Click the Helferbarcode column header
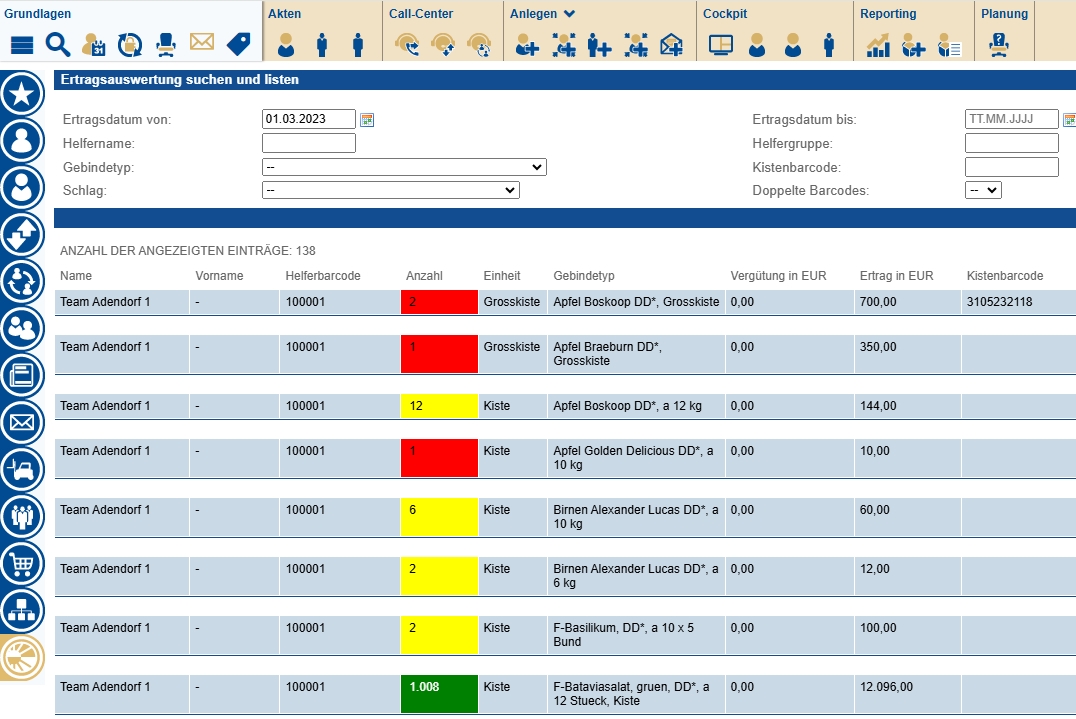This screenshot has width=1076, height=719. coord(323,276)
